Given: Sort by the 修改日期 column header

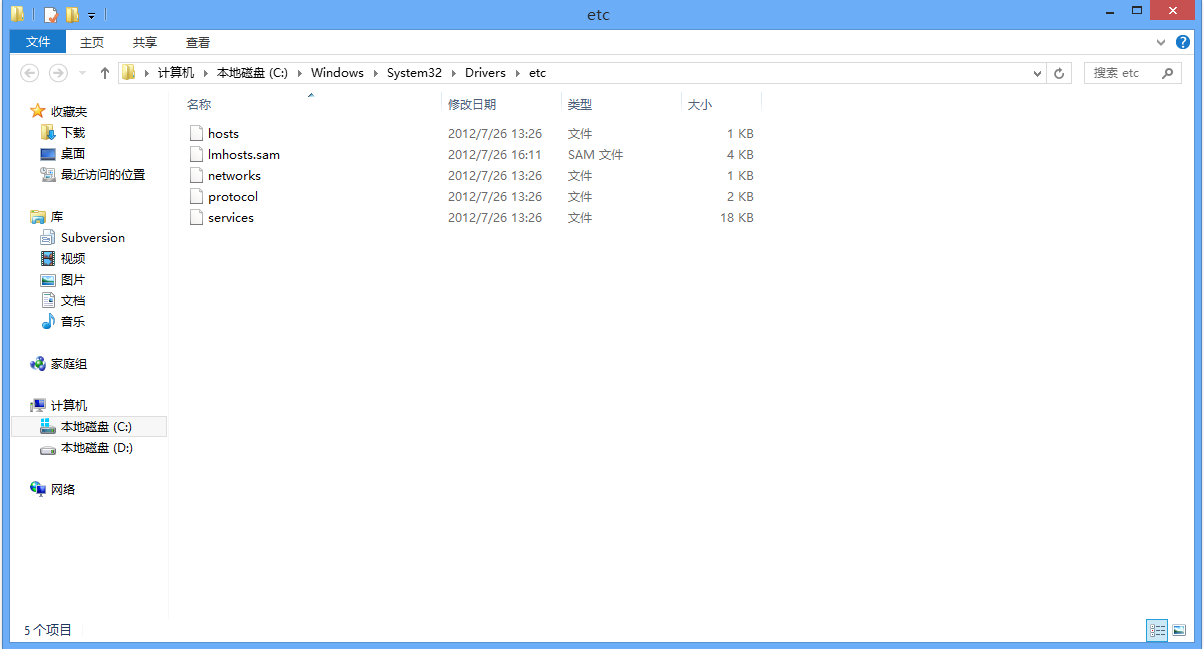Looking at the screenshot, I should (472, 104).
